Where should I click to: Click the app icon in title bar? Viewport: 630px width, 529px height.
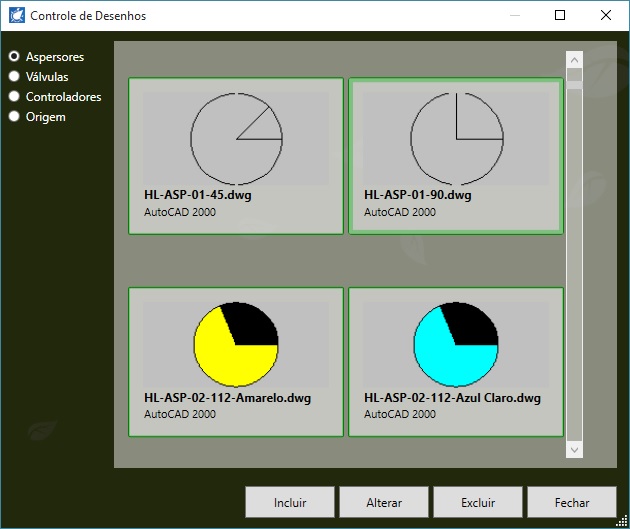pos(17,16)
